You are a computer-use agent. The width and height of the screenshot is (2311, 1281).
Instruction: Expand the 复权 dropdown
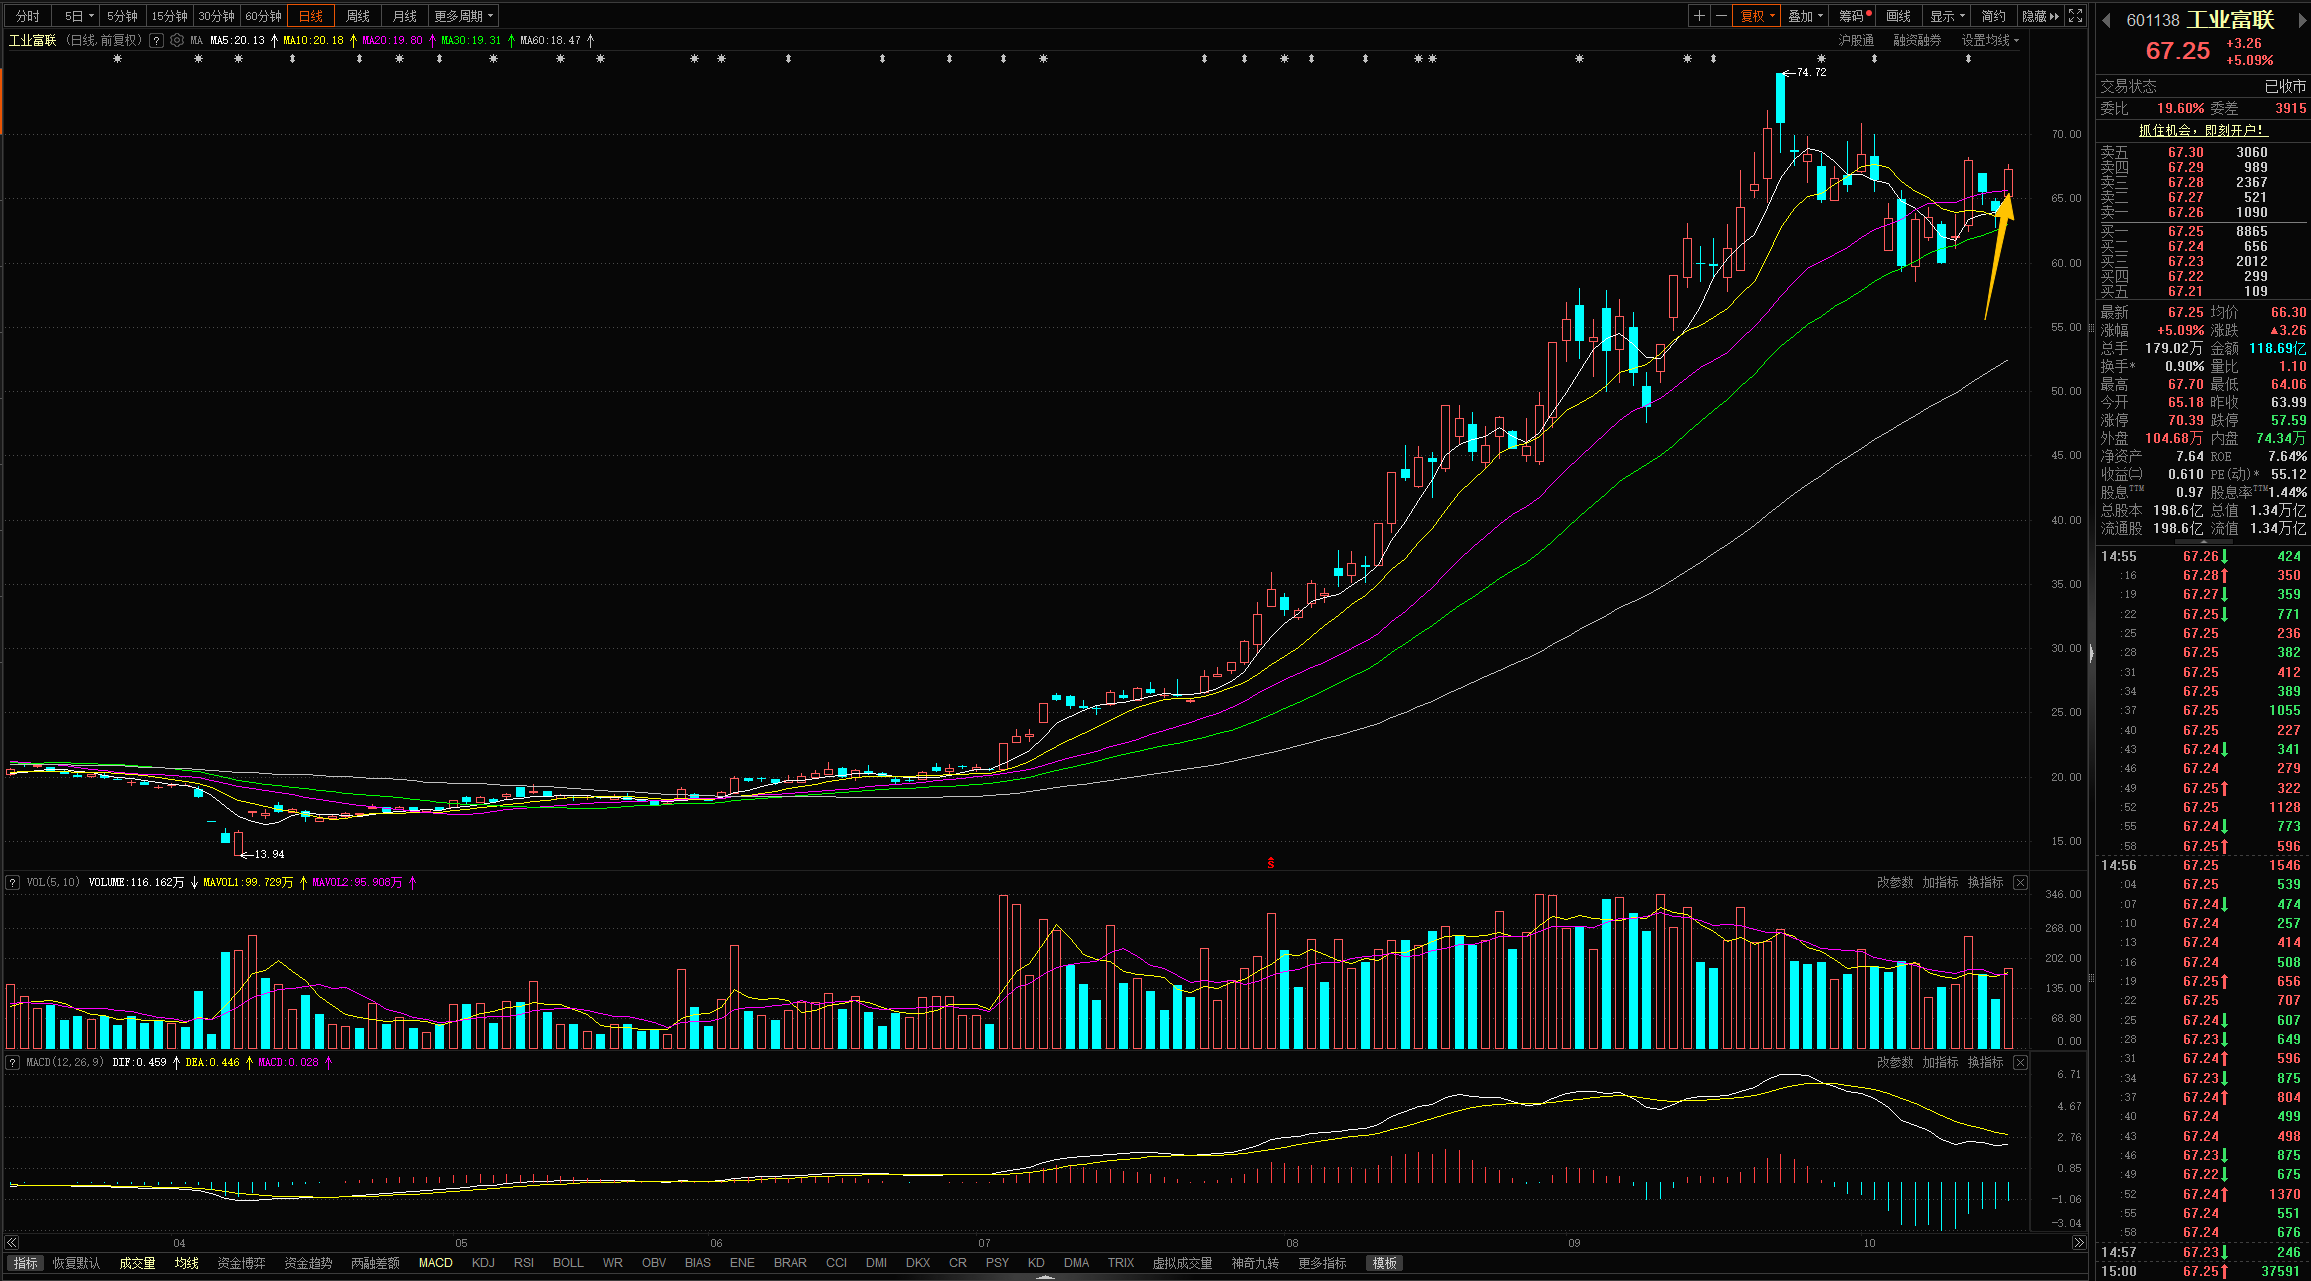pyautogui.click(x=1757, y=16)
